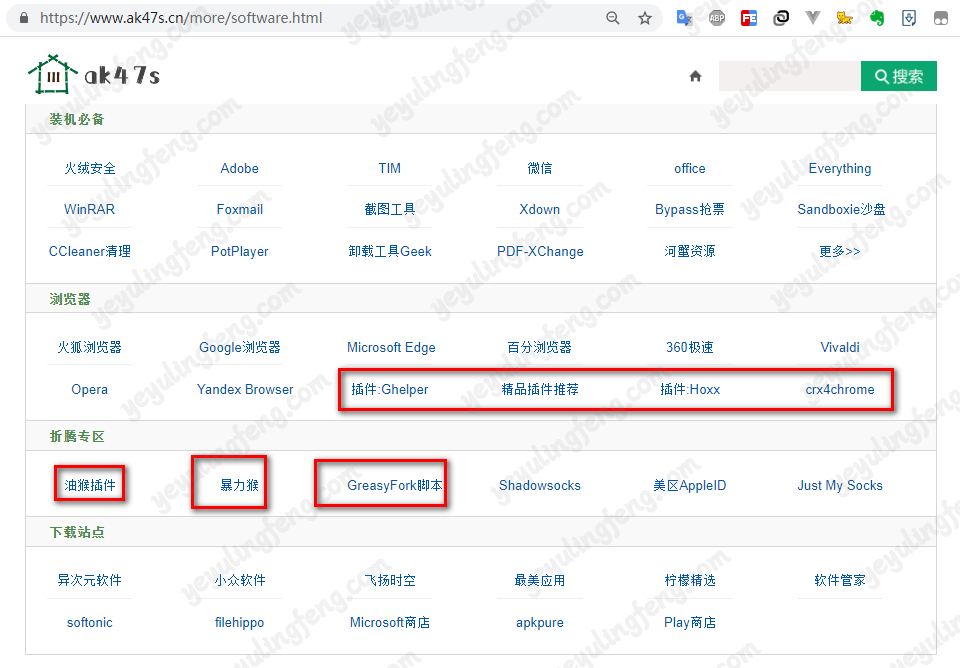Image resolution: width=960 pixels, height=668 pixels.
Task: Open the Sandboxie沙盘 link
Action: [x=841, y=209]
